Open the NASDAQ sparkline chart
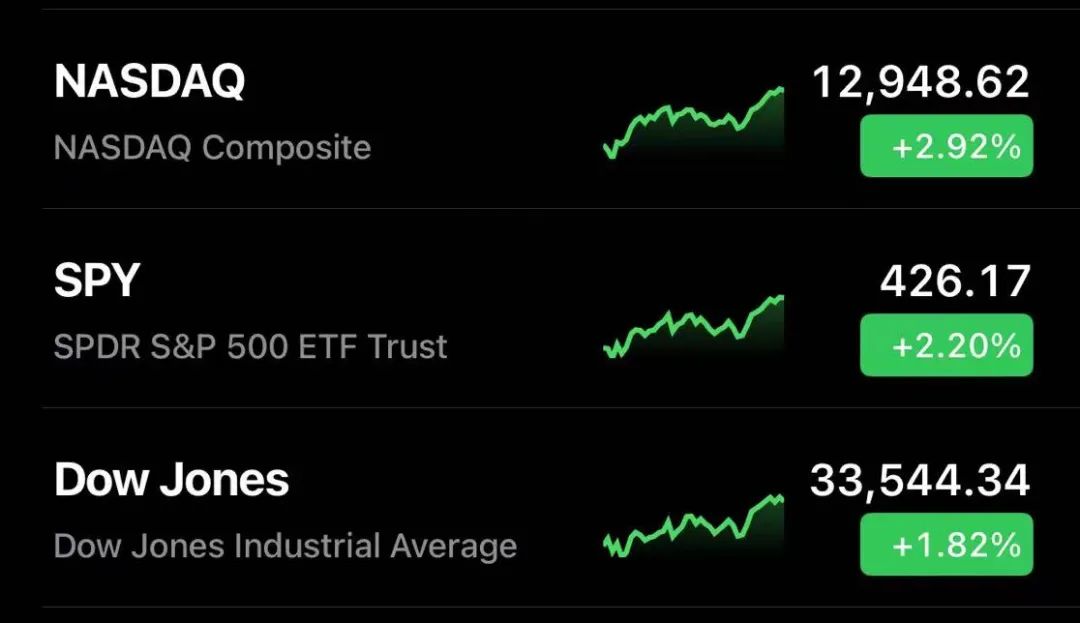This screenshot has width=1080, height=623. click(x=694, y=123)
